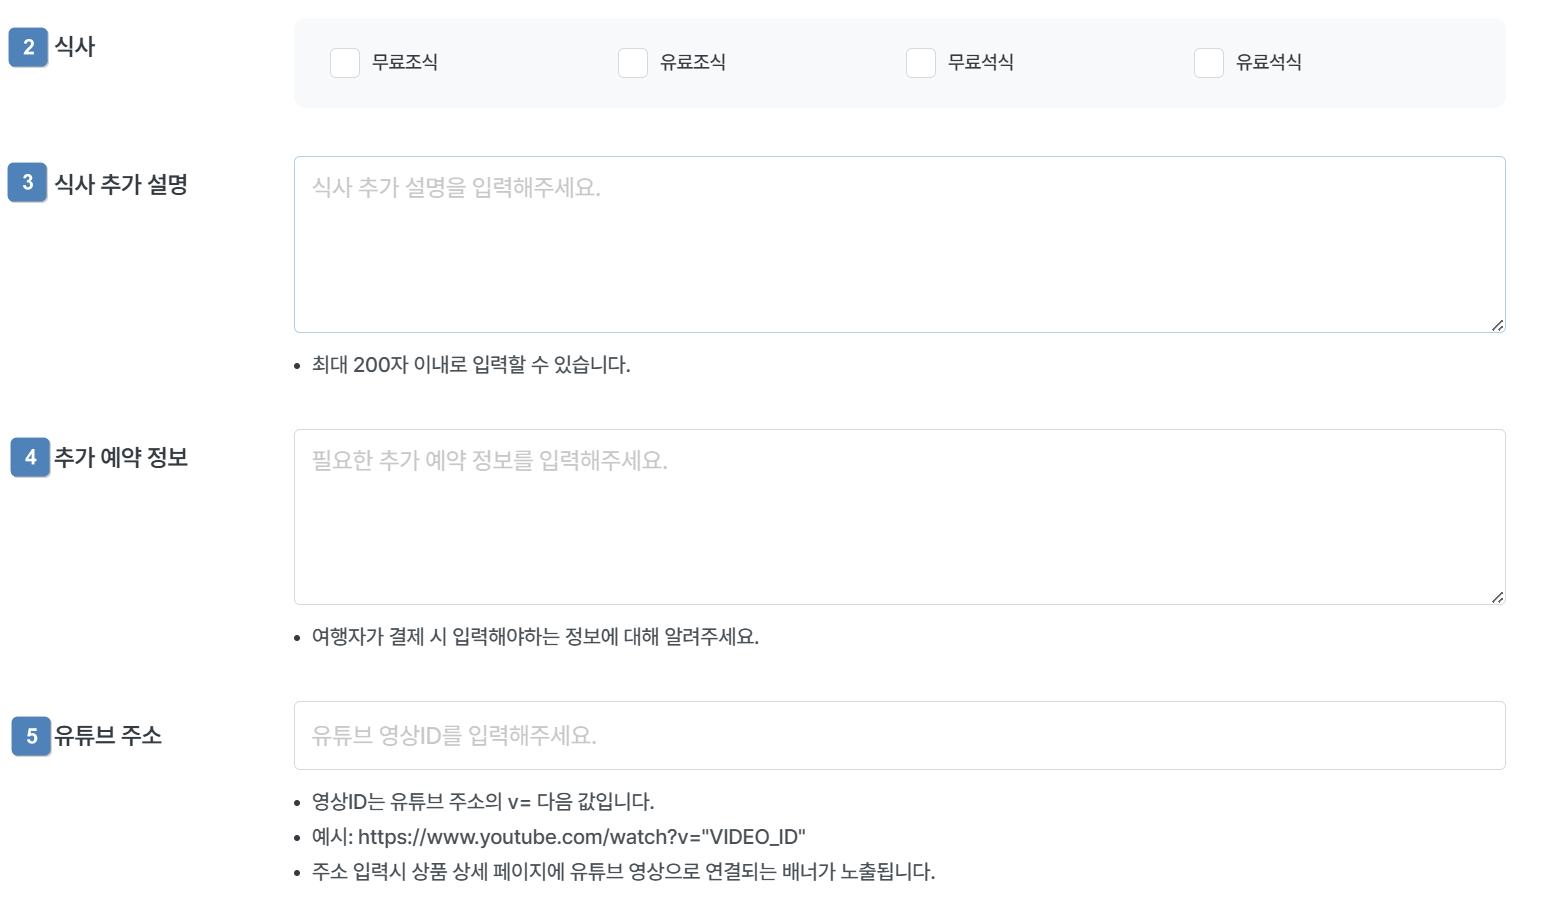
Task: Click the 추가 예약 정보 section label
Action: click(x=121, y=457)
